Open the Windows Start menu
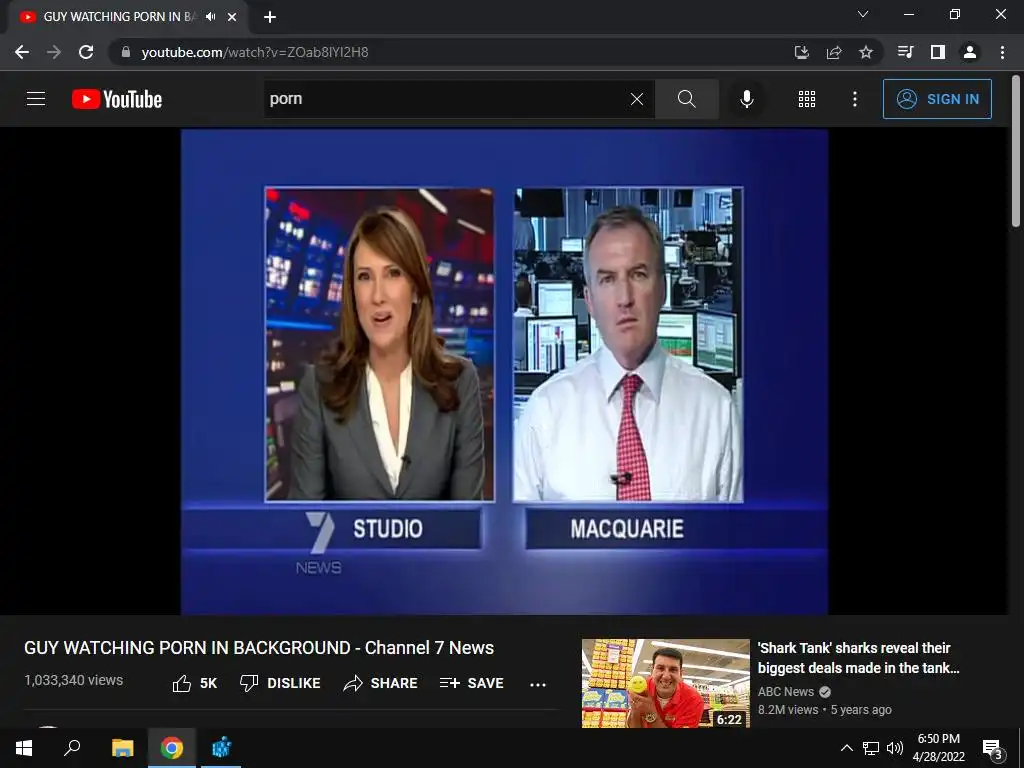Image resolution: width=1024 pixels, height=768 pixels. (24, 748)
